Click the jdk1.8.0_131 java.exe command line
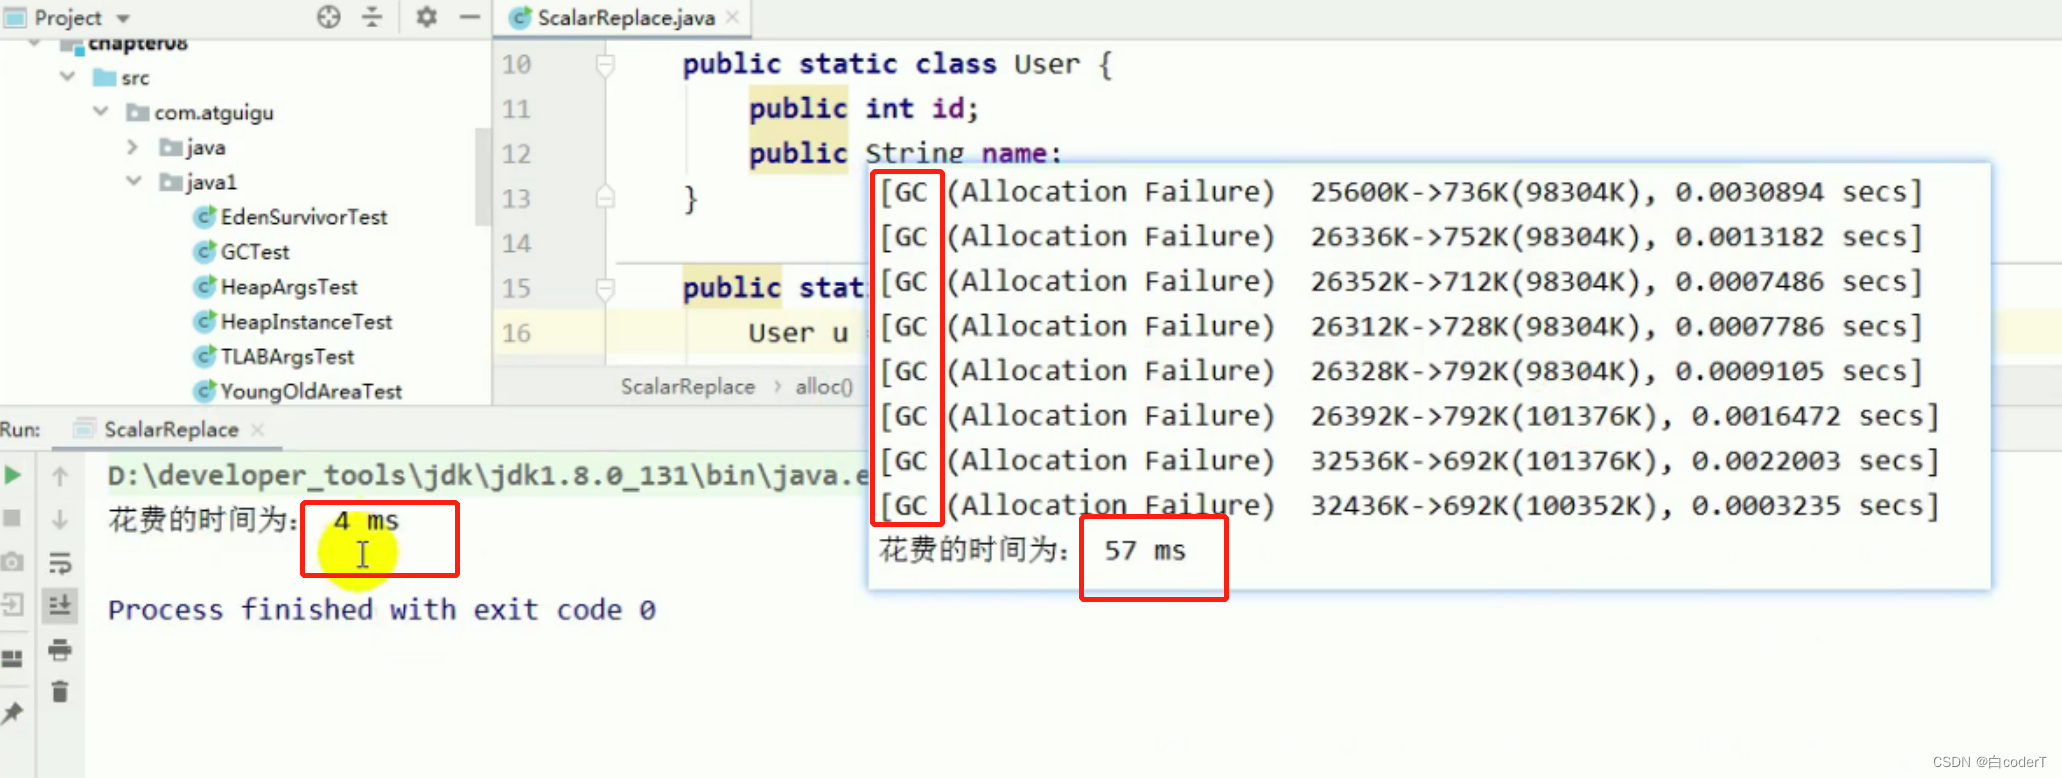The height and width of the screenshot is (778, 2062). [x=488, y=475]
